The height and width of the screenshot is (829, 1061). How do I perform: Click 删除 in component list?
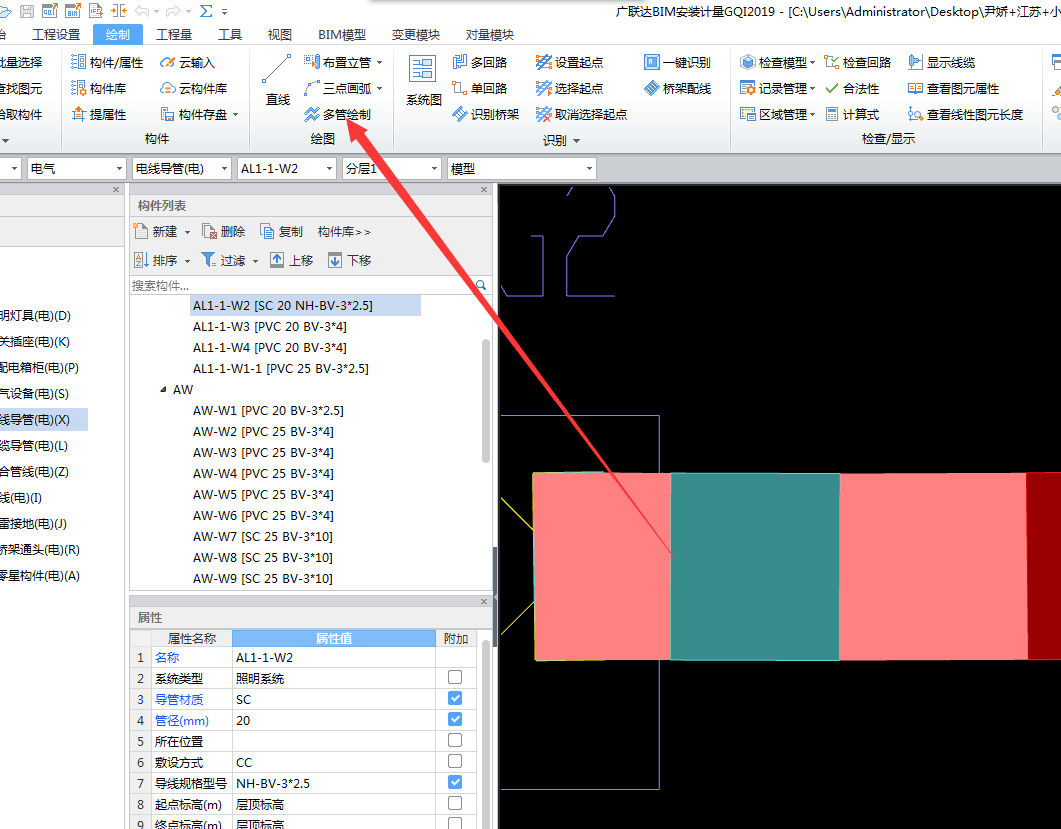coord(224,231)
